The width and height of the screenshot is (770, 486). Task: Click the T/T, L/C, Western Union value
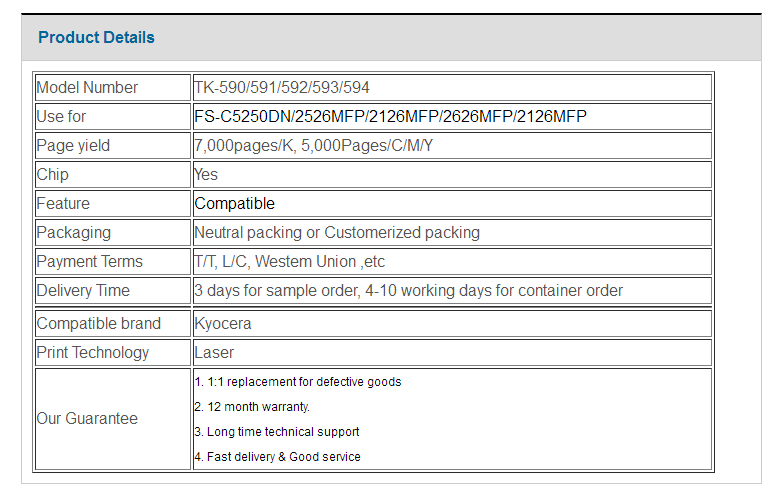290,261
